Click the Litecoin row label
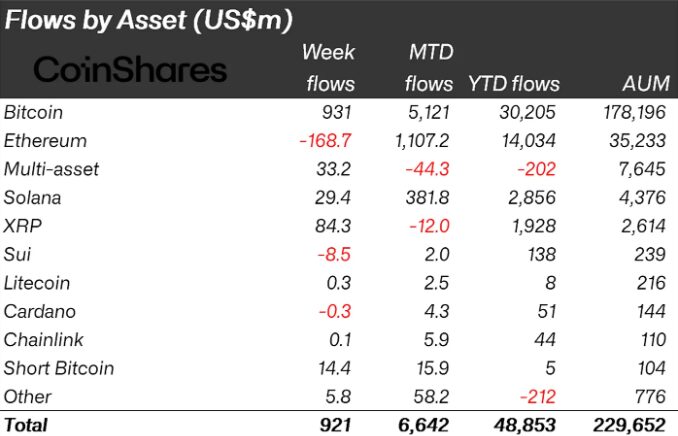678x436 pixels. tap(37, 283)
